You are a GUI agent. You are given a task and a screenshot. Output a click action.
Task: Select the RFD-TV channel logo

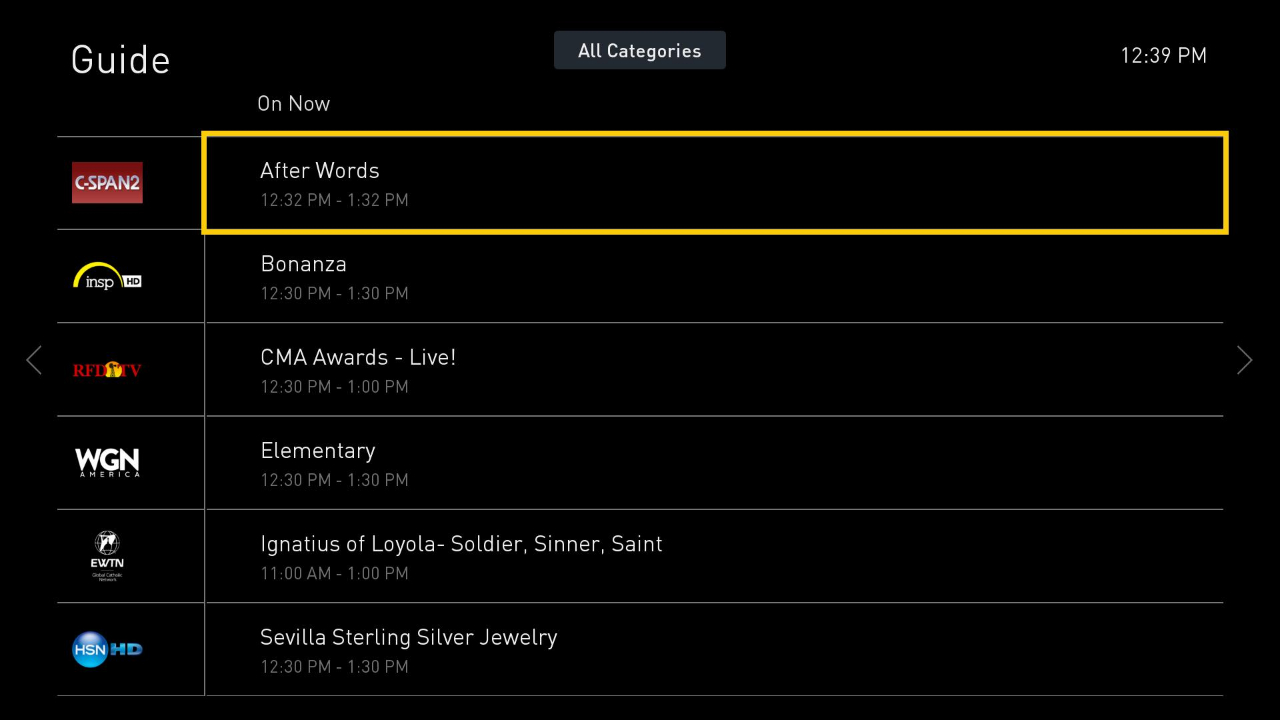pos(107,369)
